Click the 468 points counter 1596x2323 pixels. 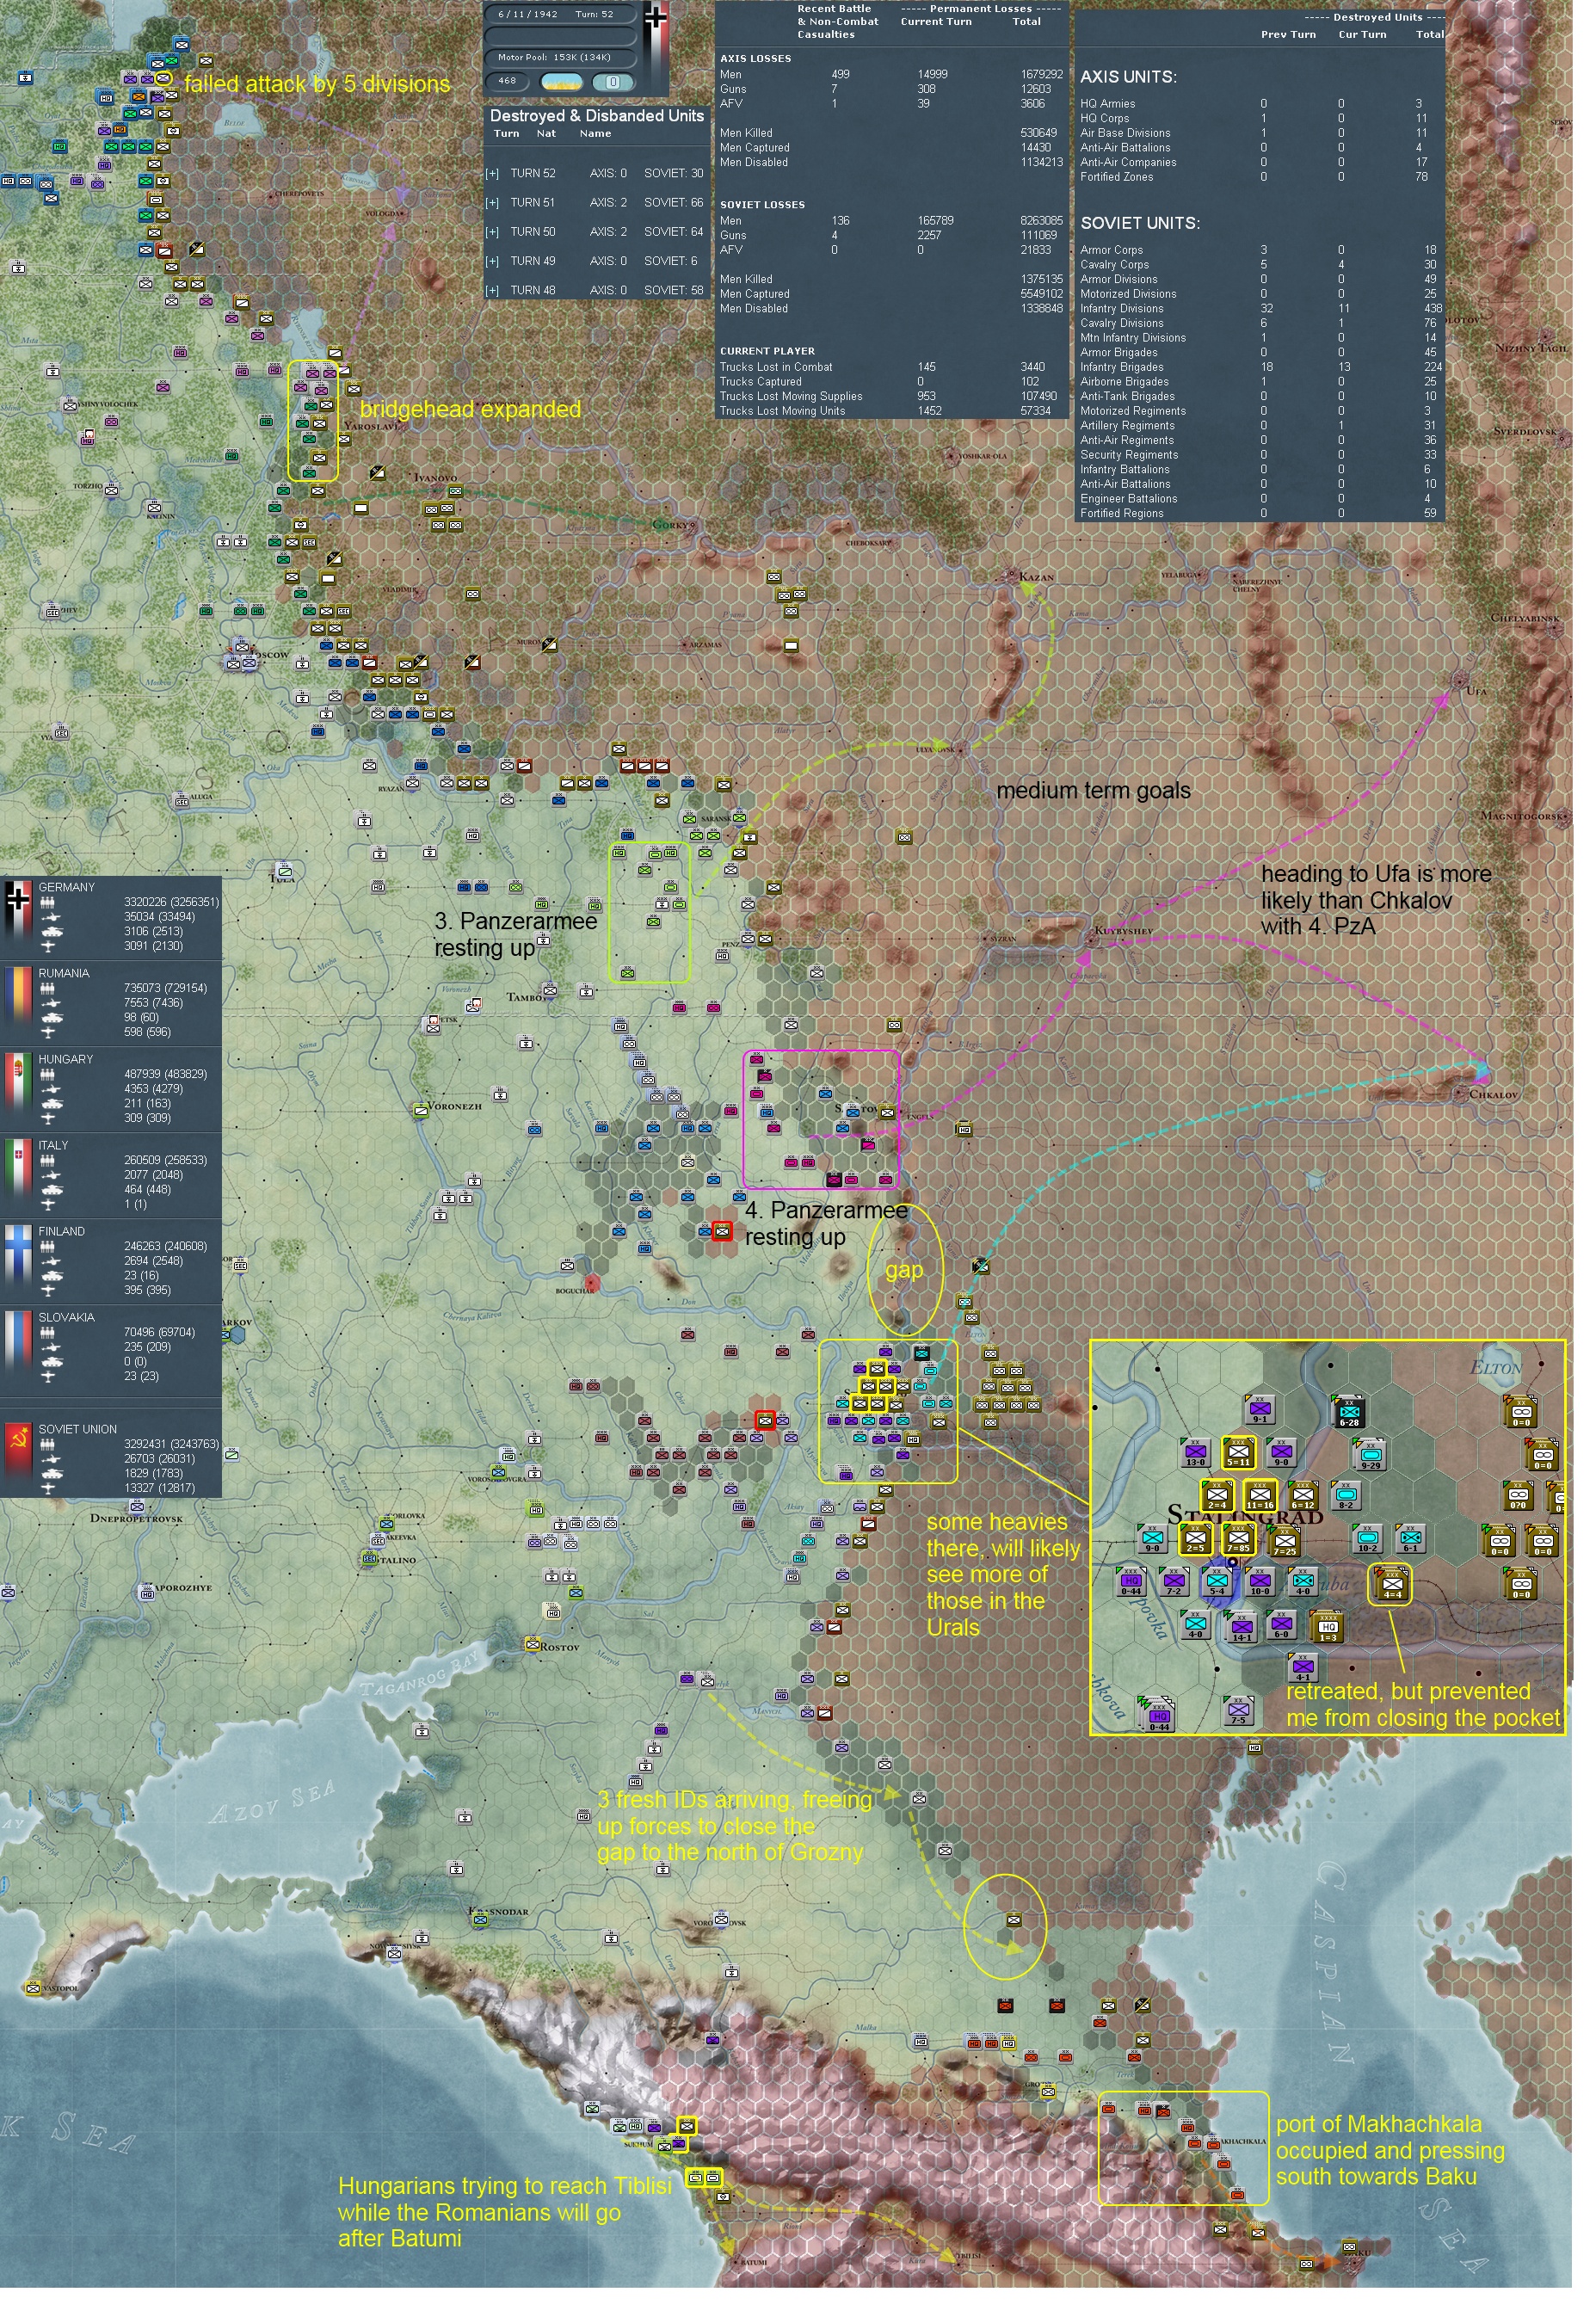[x=508, y=82]
